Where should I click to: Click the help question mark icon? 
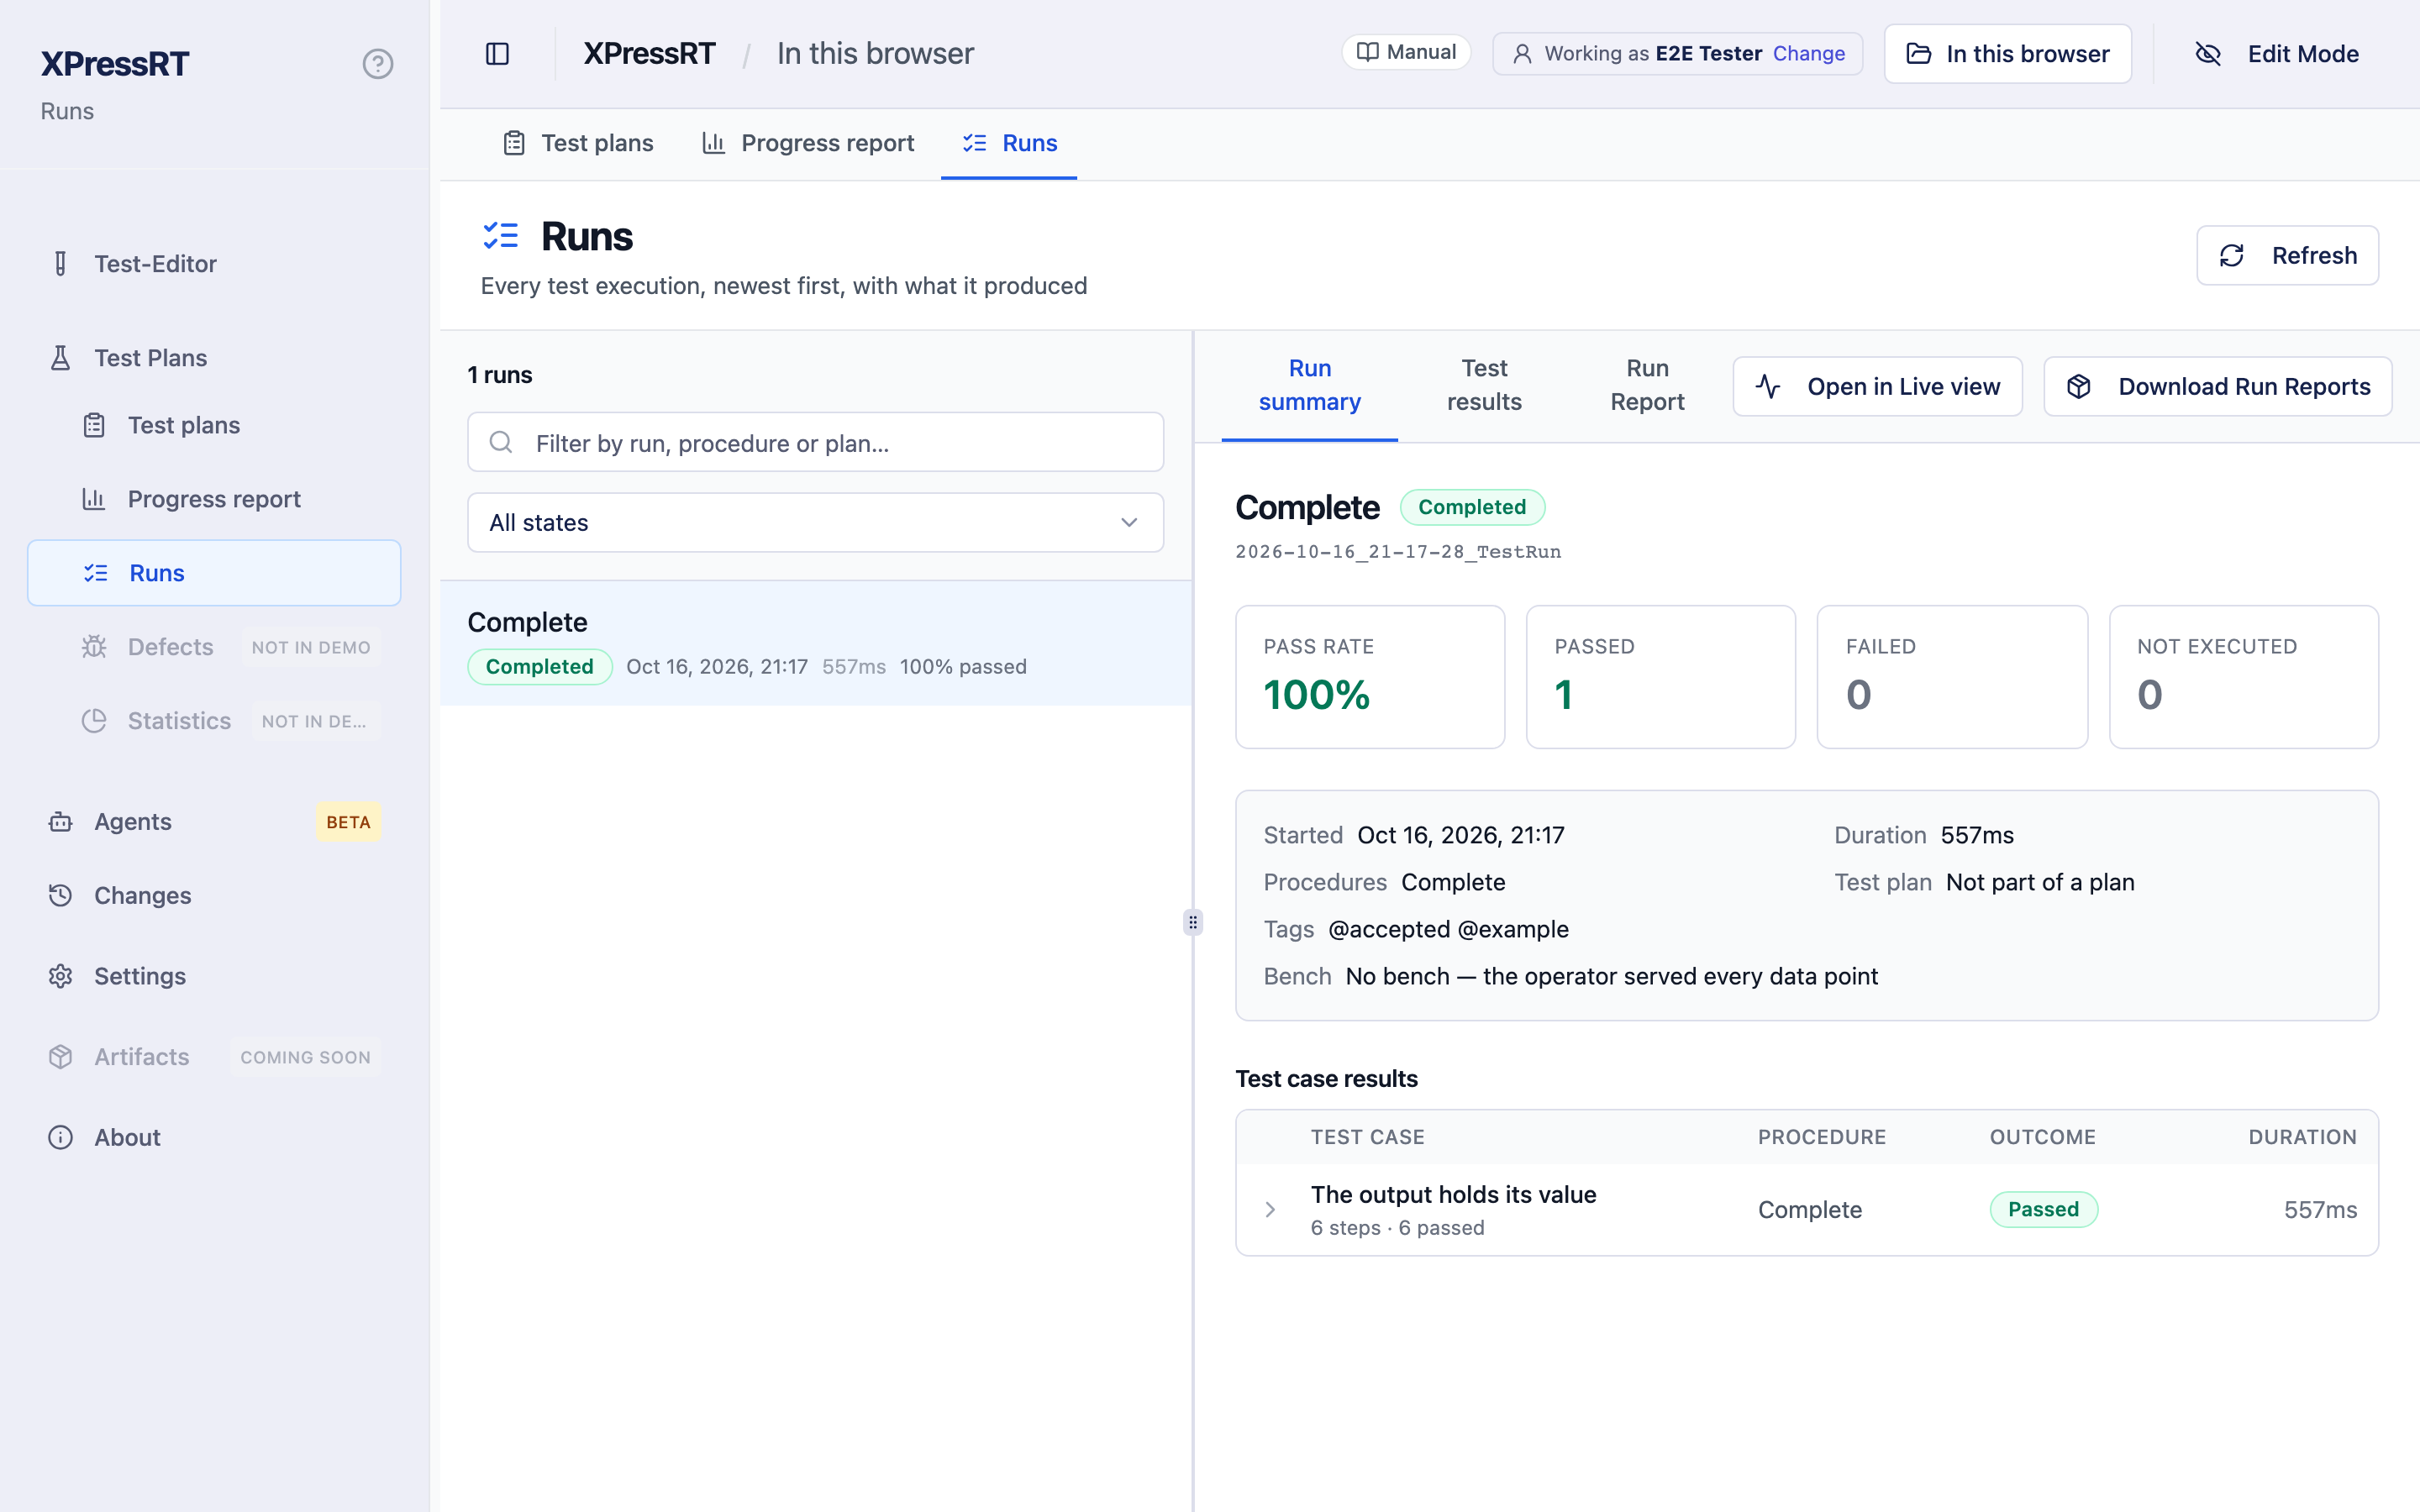377,64
